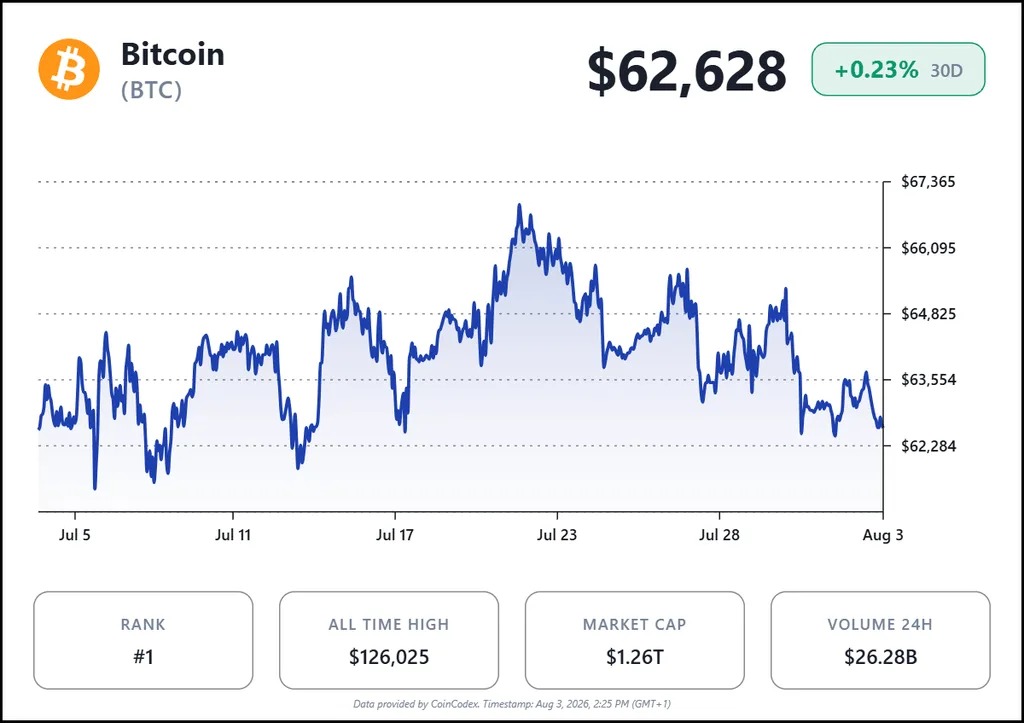Open the +0.23% 30D change badge
The height and width of the screenshot is (723, 1024).
point(898,69)
